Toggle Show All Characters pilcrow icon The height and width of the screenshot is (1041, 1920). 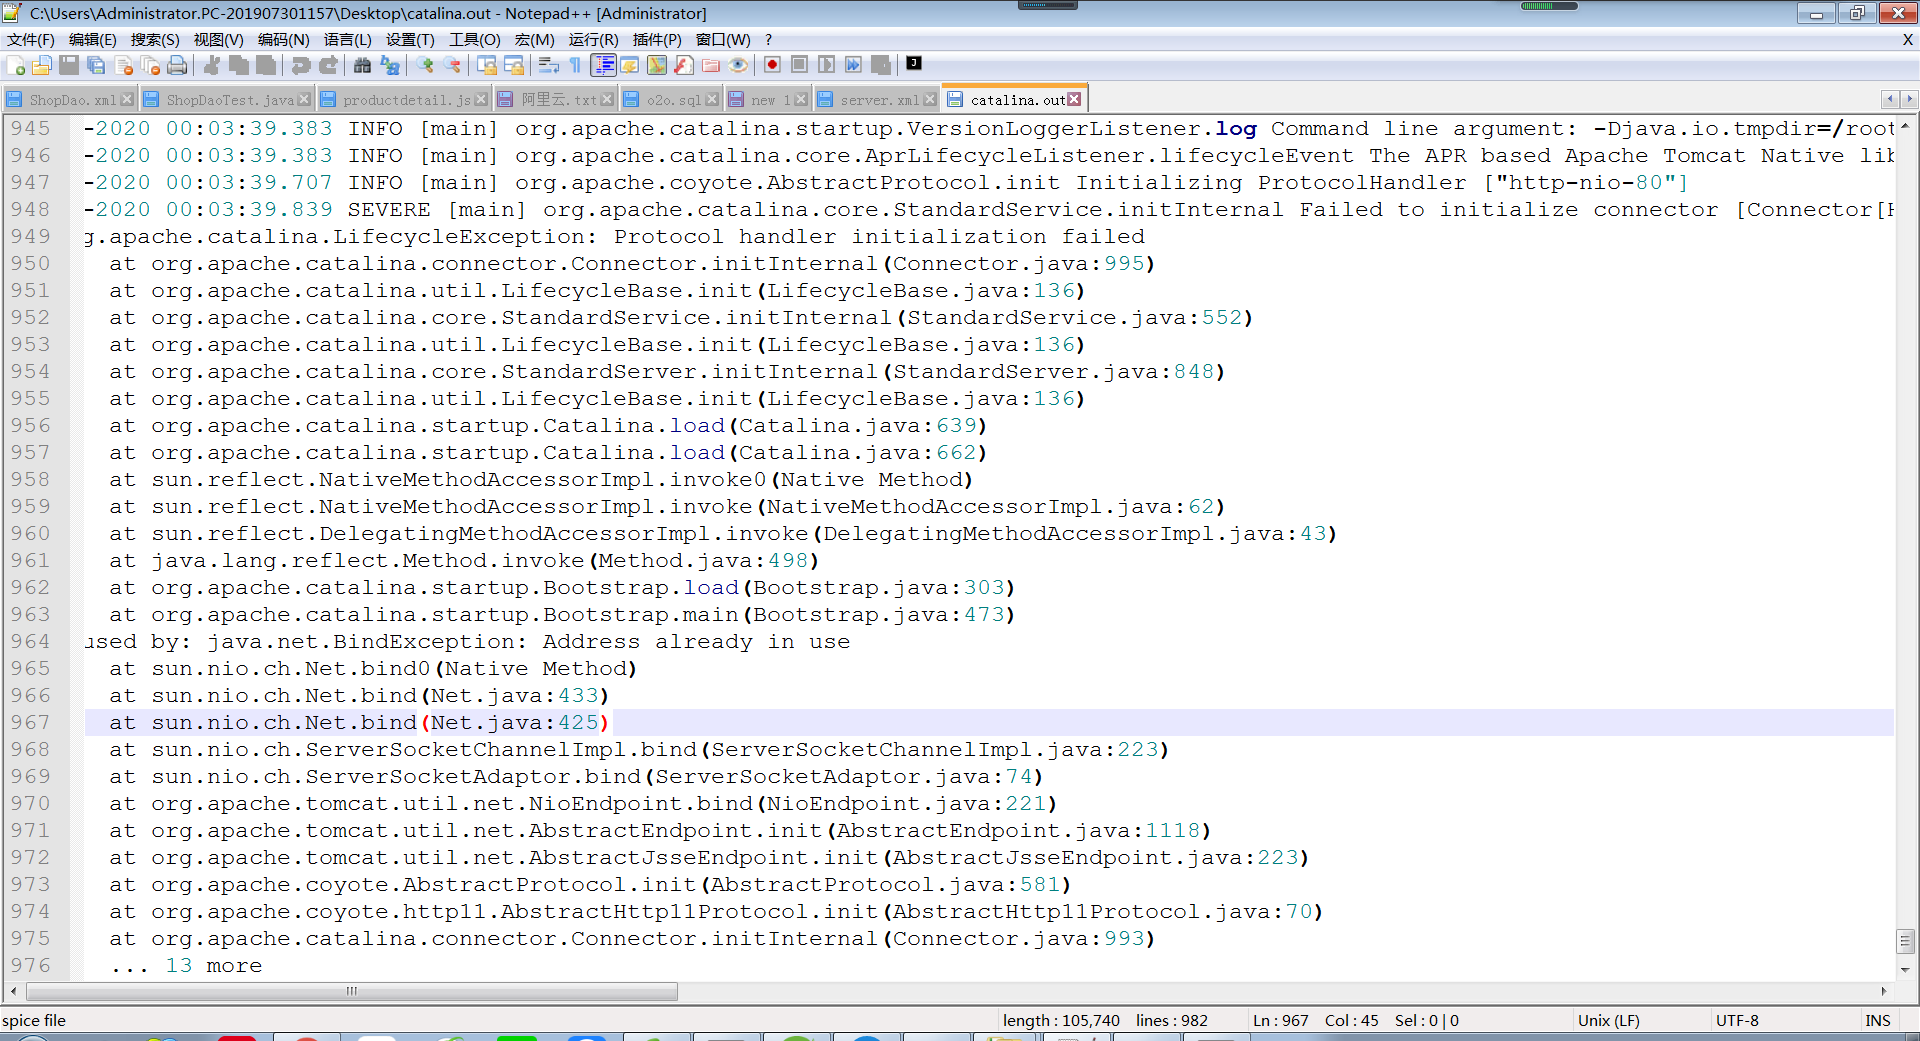click(x=575, y=65)
